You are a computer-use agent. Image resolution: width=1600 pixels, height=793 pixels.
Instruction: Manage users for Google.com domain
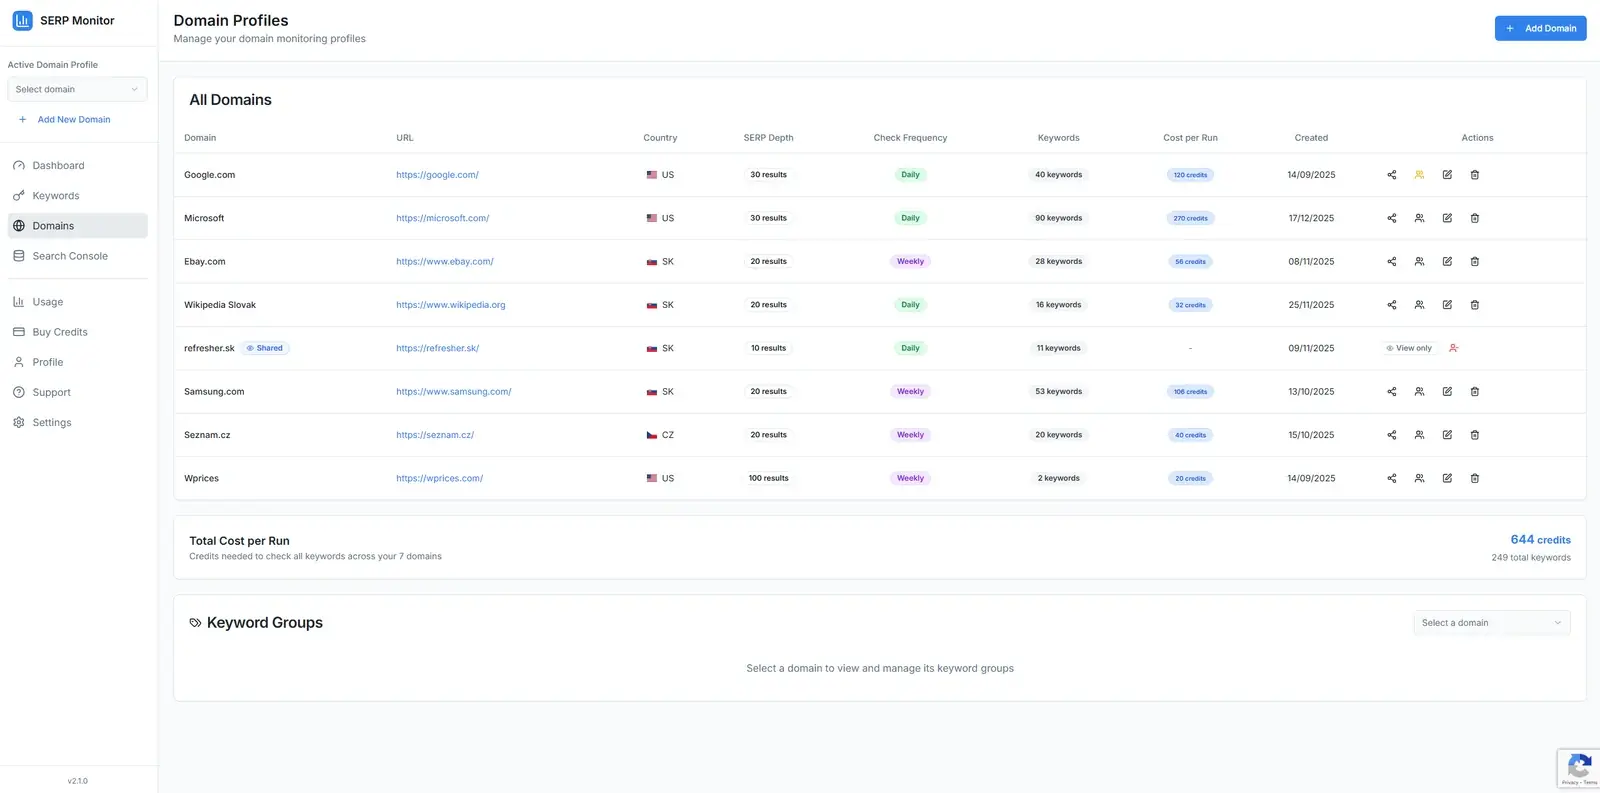1419,175
